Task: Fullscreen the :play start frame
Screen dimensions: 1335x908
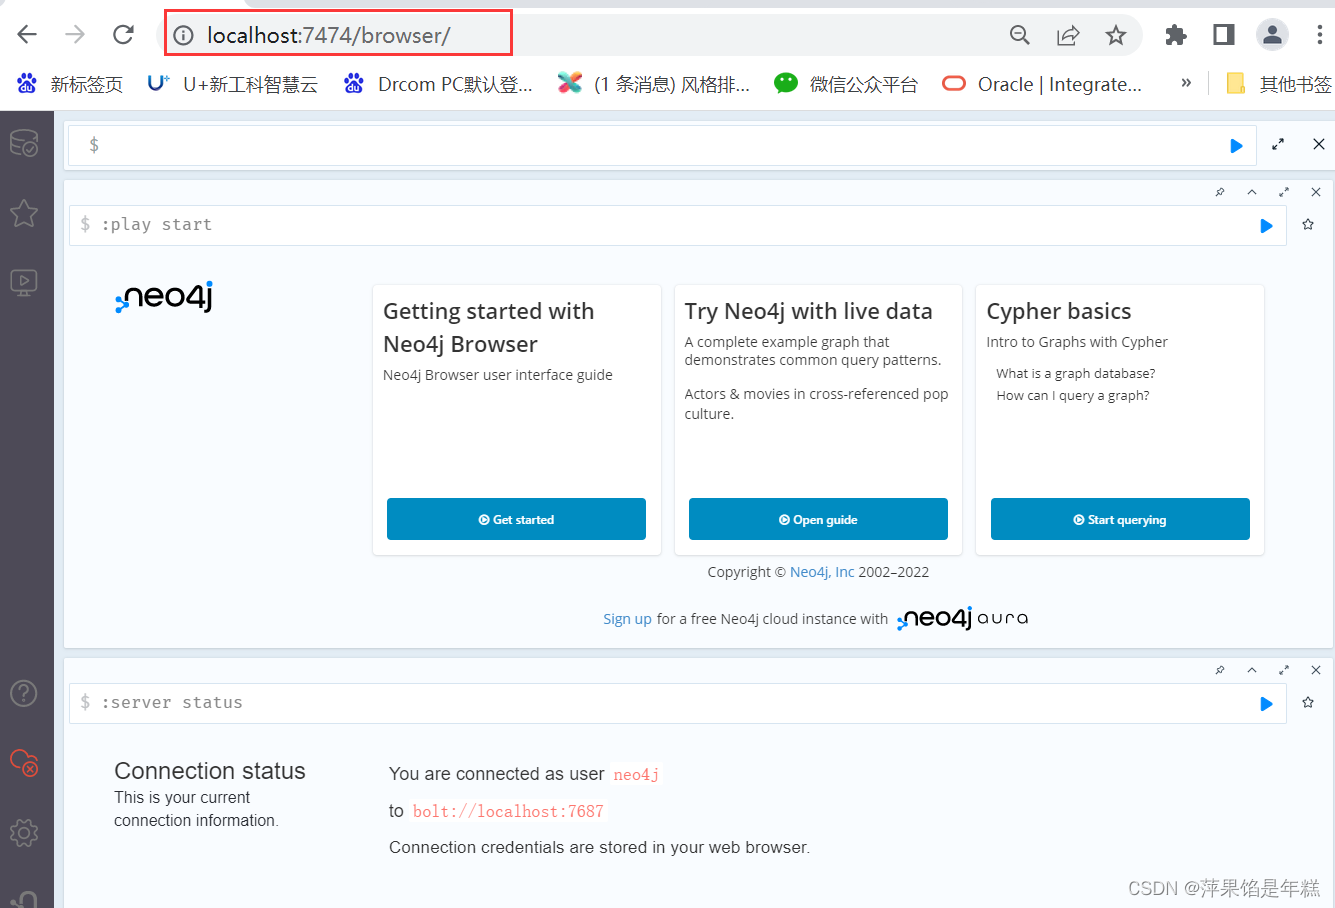Action: click(1284, 192)
